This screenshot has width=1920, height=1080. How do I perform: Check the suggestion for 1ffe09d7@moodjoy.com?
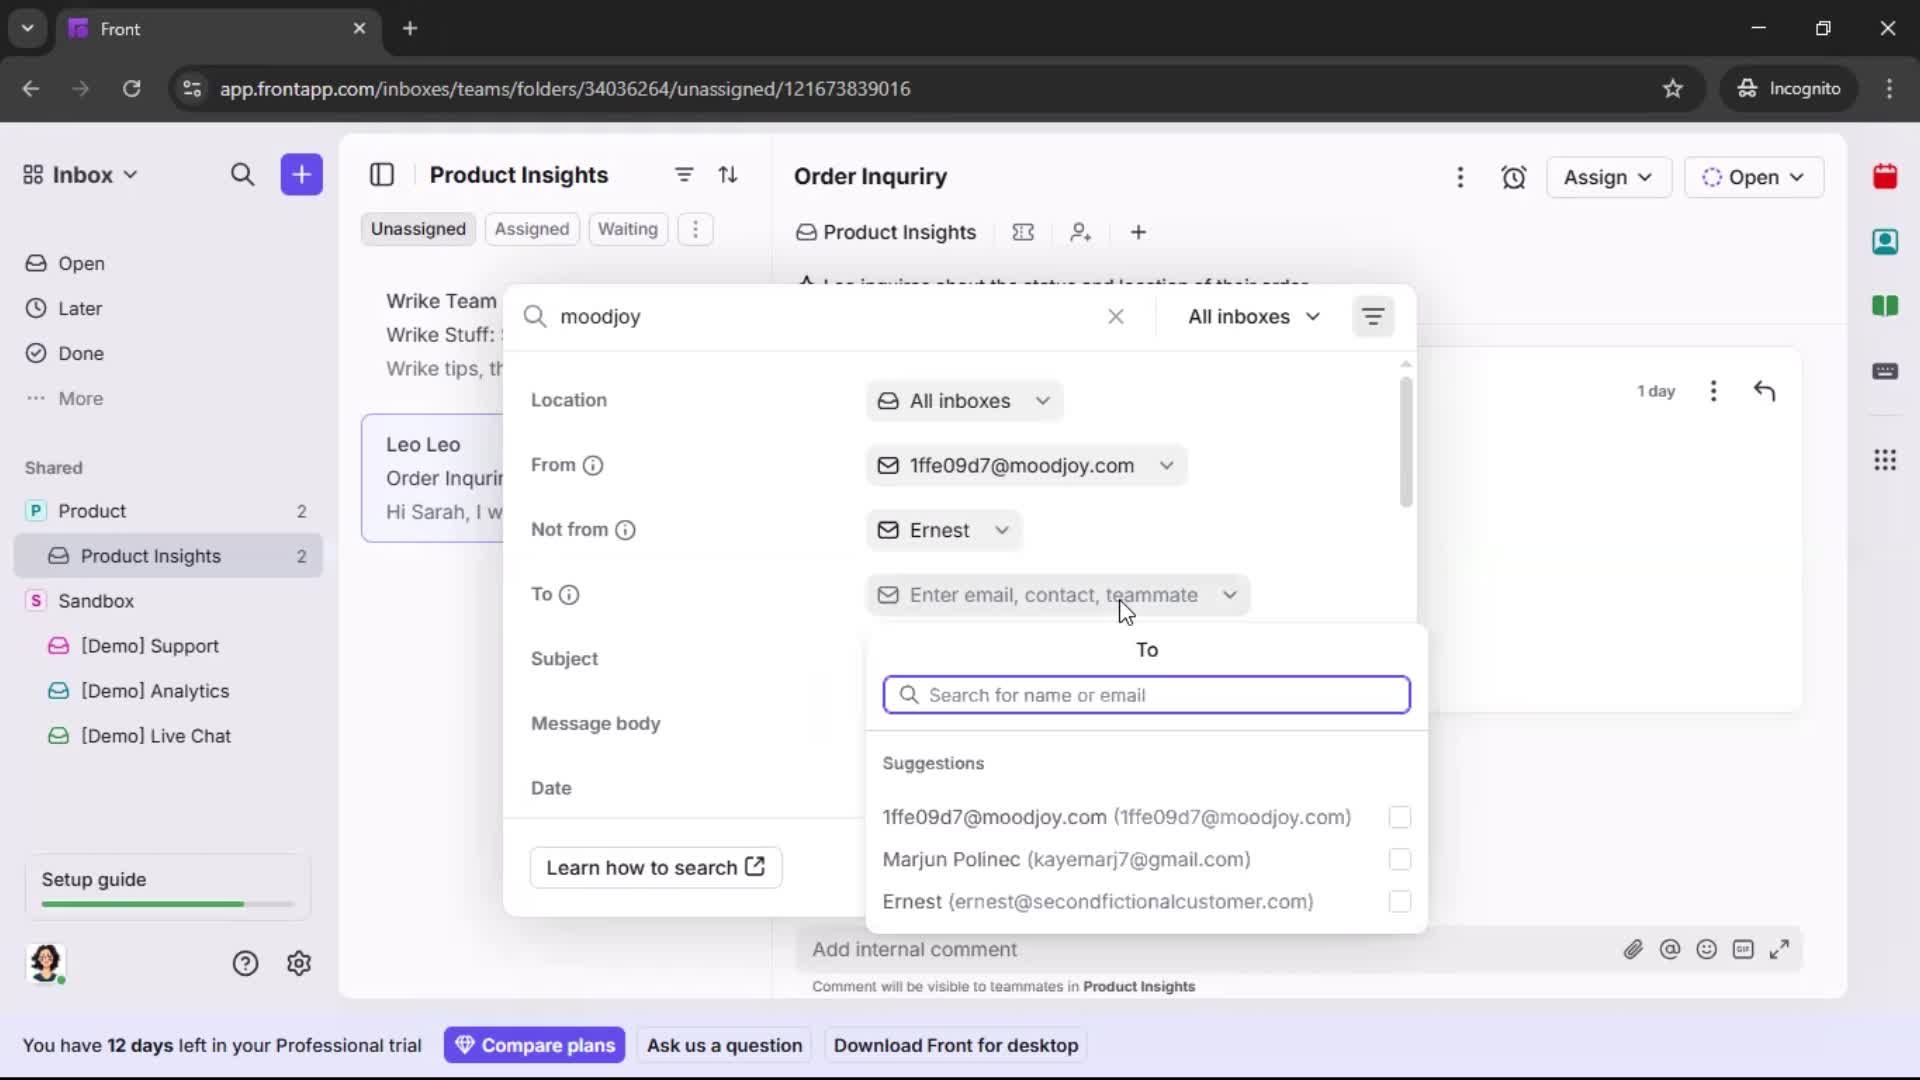pyautogui.click(x=1399, y=817)
